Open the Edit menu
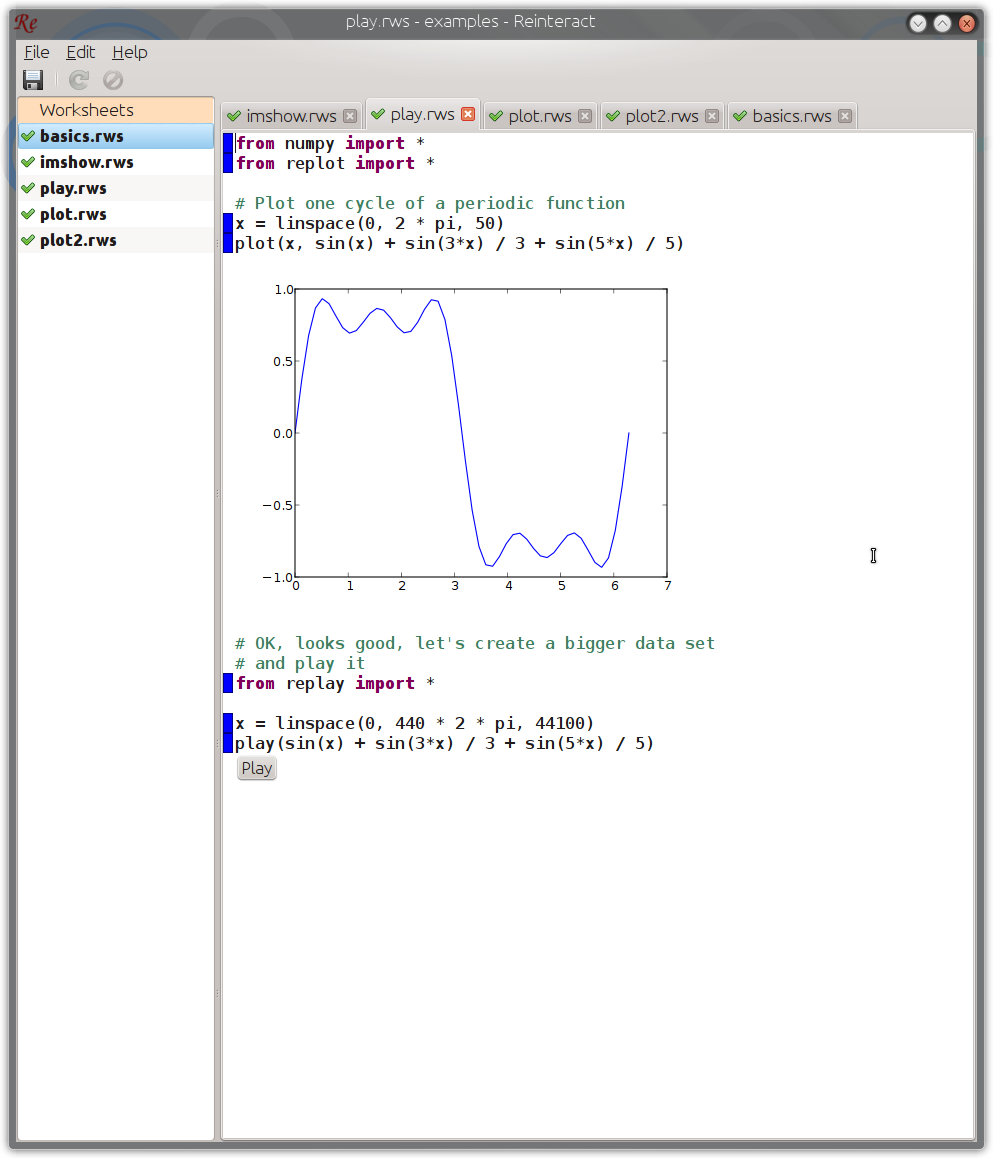 coord(80,52)
